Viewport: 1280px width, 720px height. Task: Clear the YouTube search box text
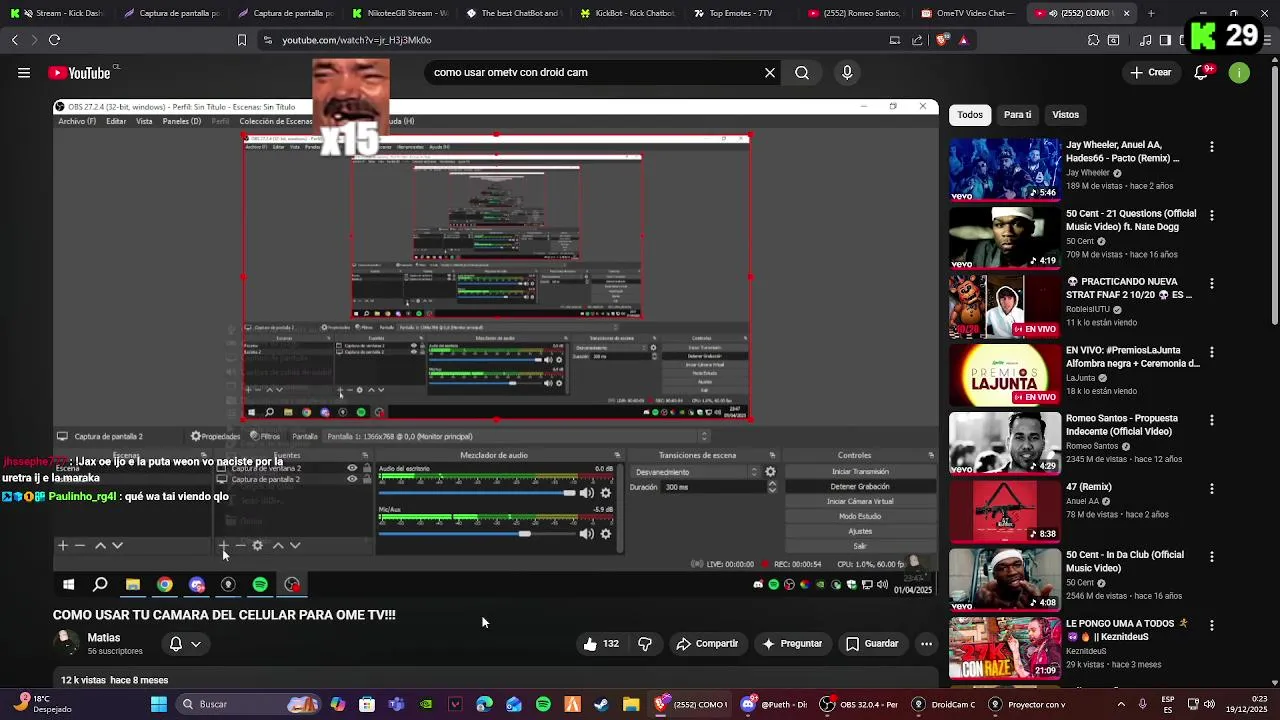770,73
